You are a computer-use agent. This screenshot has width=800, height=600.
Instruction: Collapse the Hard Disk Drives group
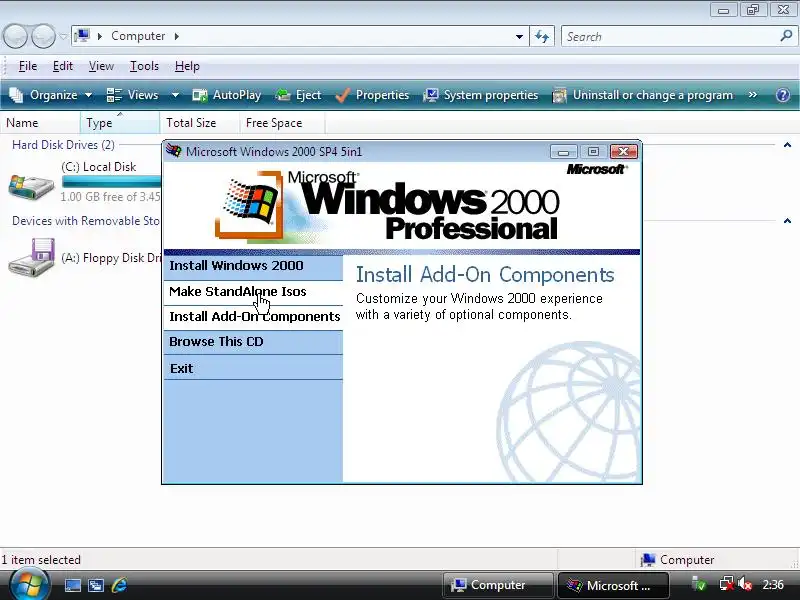click(x=787, y=145)
